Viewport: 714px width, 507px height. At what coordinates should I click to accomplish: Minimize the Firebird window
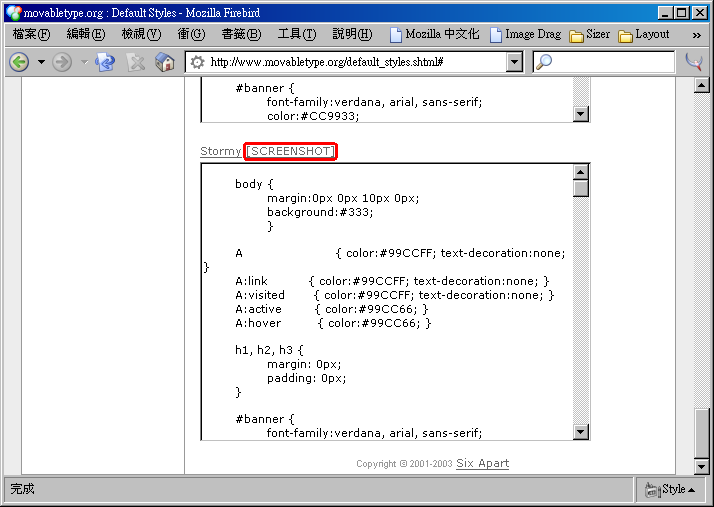(x=665, y=13)
